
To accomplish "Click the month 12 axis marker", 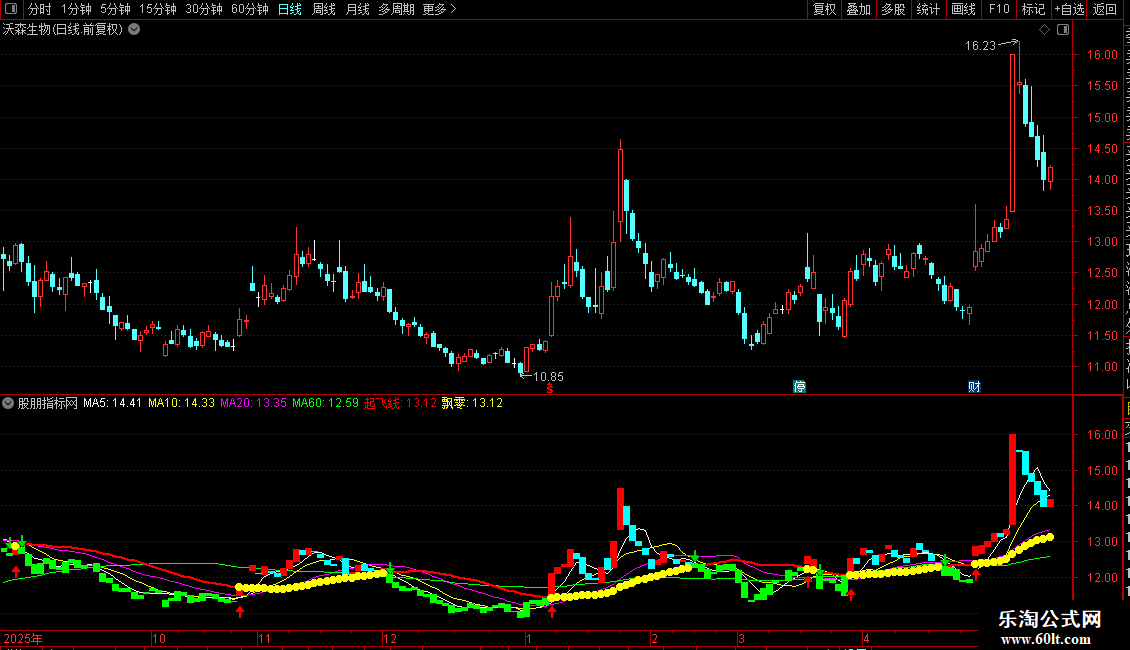I will (x=390, y=638).
